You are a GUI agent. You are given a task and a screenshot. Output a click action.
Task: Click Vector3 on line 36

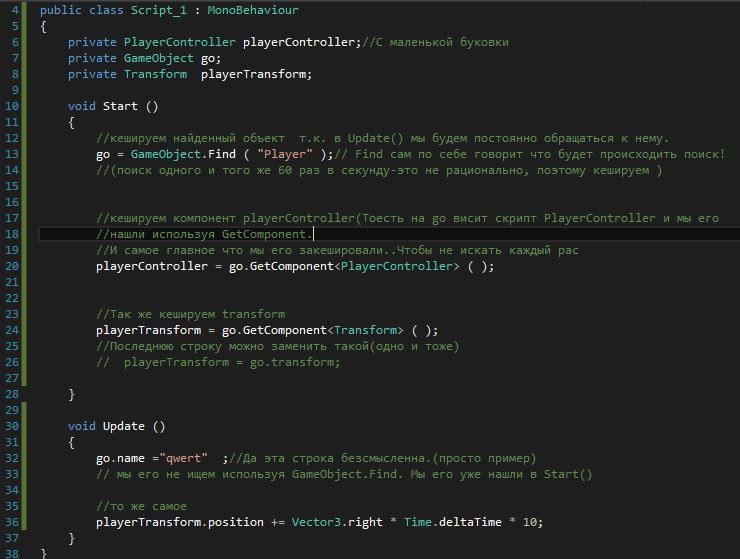coord(316,522)
